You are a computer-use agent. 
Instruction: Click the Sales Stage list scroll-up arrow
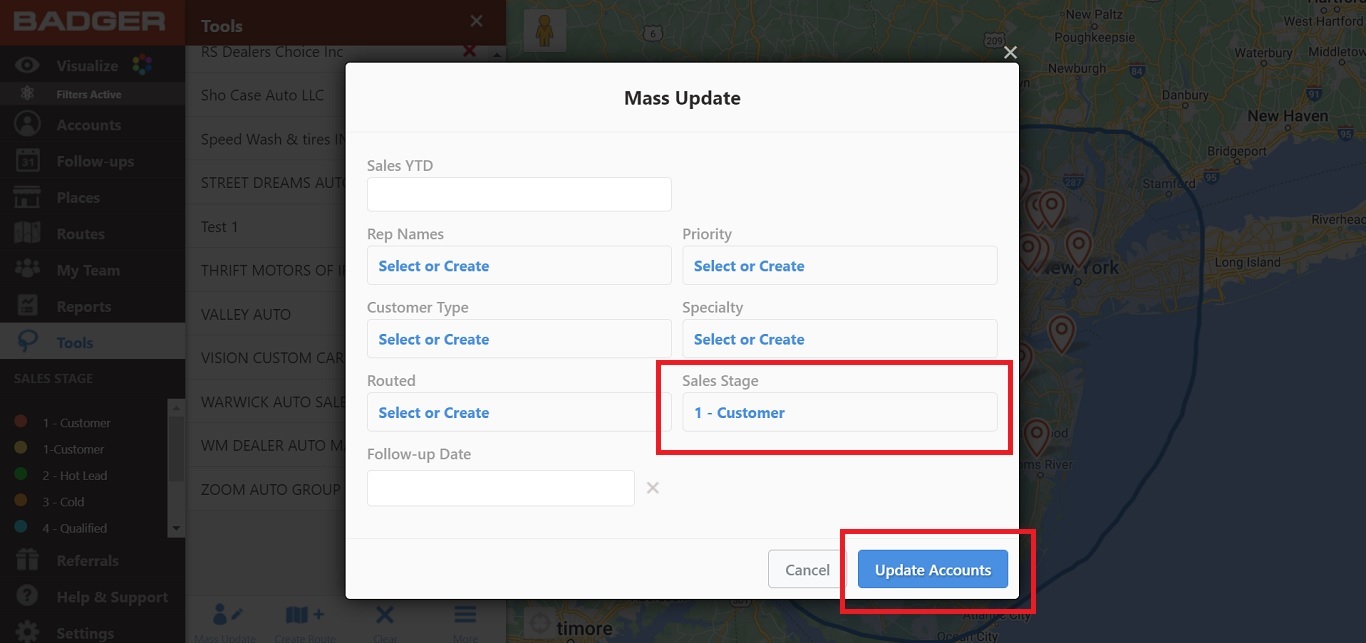pyautogui.click(x=176, y=406)
